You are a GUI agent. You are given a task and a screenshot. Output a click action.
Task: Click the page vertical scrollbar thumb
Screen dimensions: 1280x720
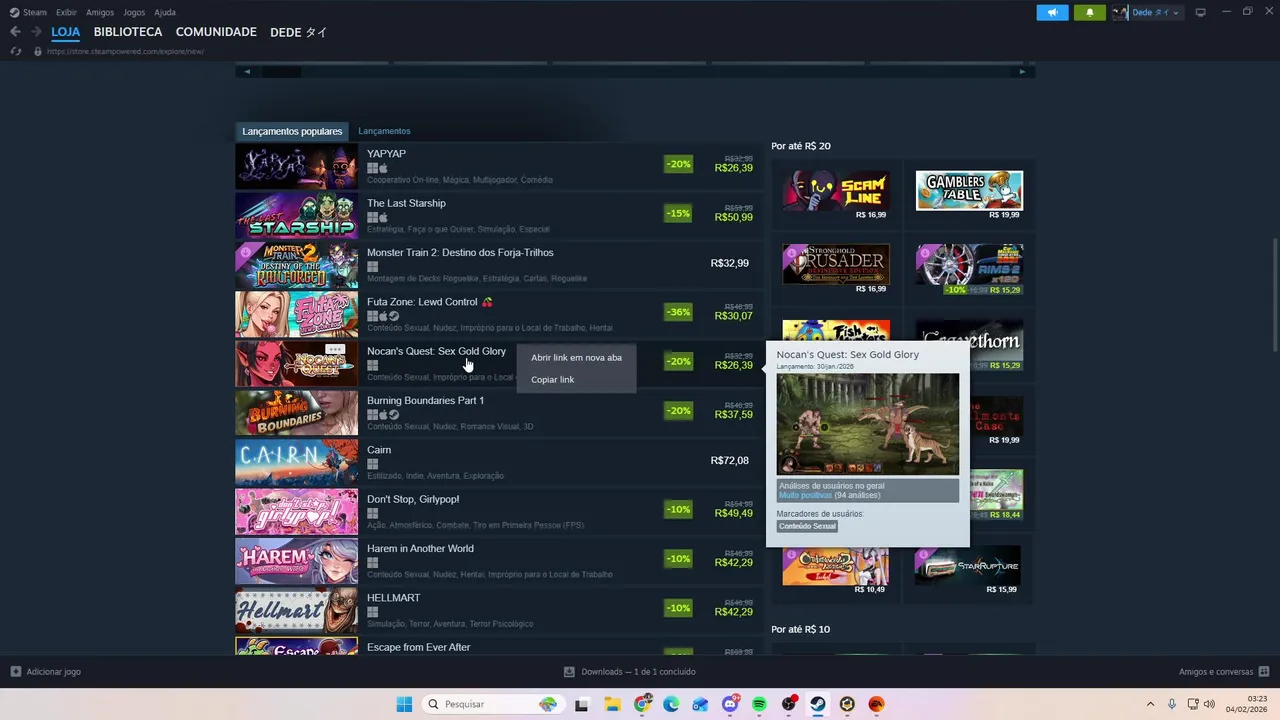click(x=1275, y=295)
